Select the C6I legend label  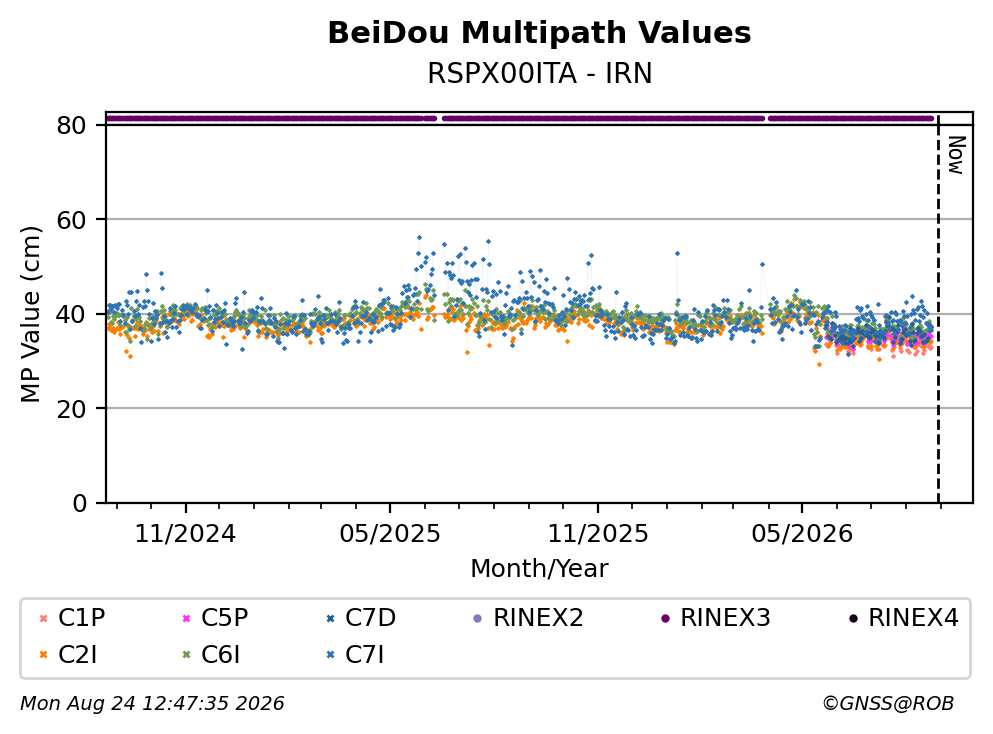[x=220, y=654]
